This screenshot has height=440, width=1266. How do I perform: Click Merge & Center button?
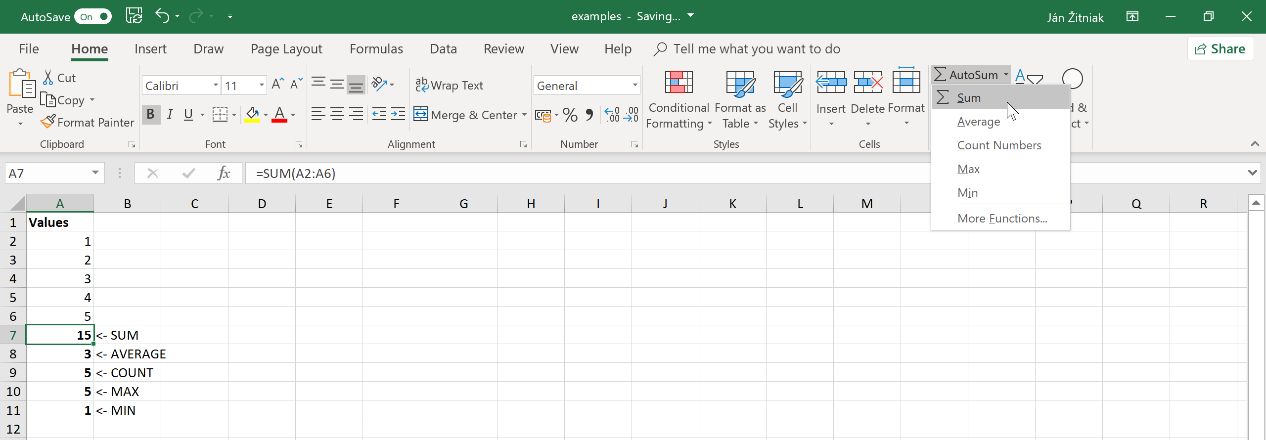(465, 115)
